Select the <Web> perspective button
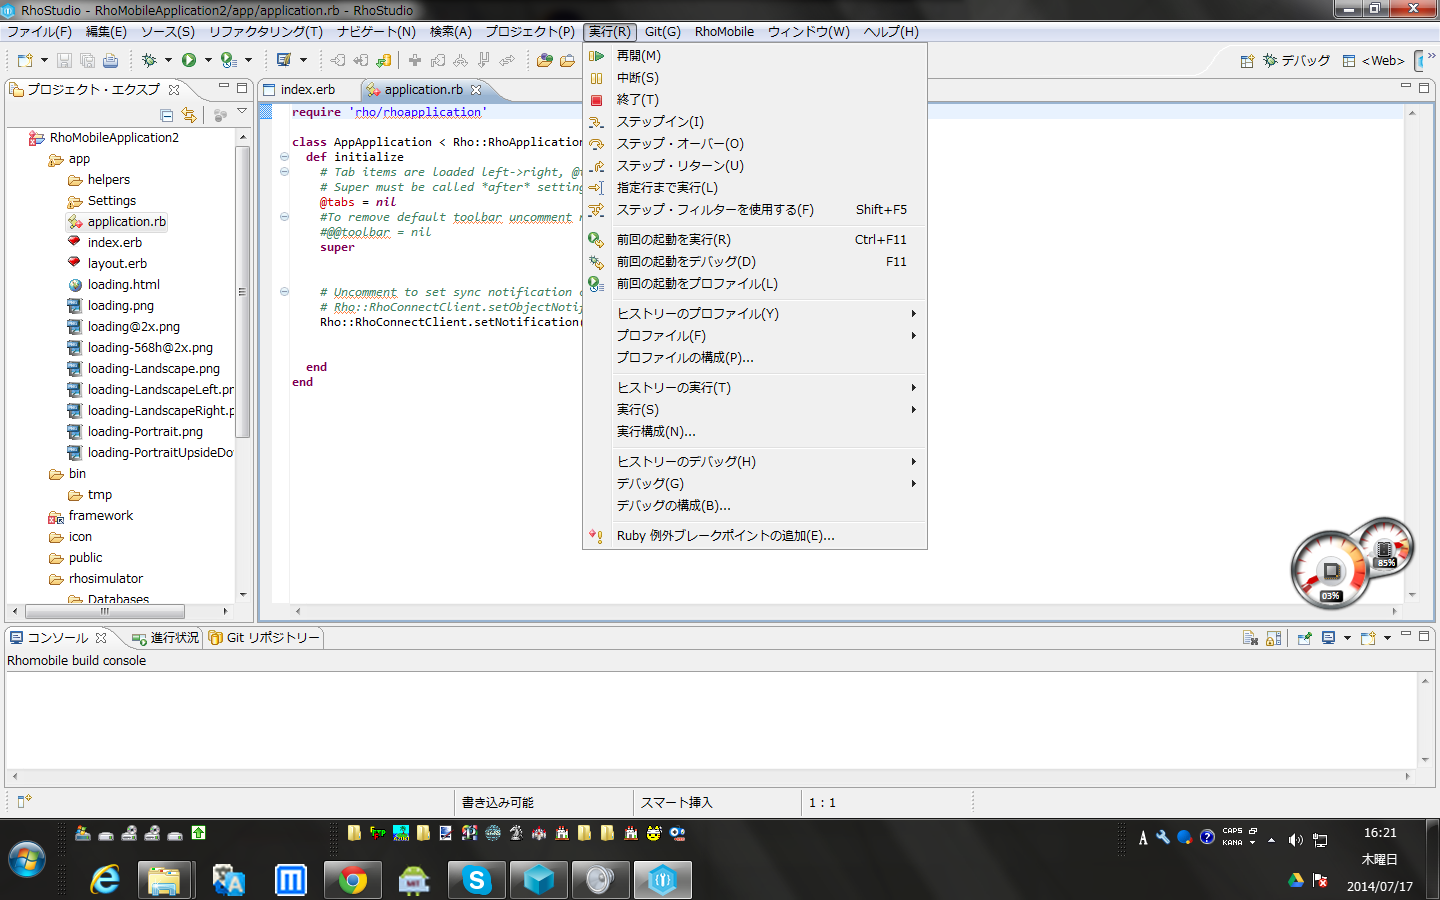Viewport: 1440px width, 900px height. (x=1374, y=61)
